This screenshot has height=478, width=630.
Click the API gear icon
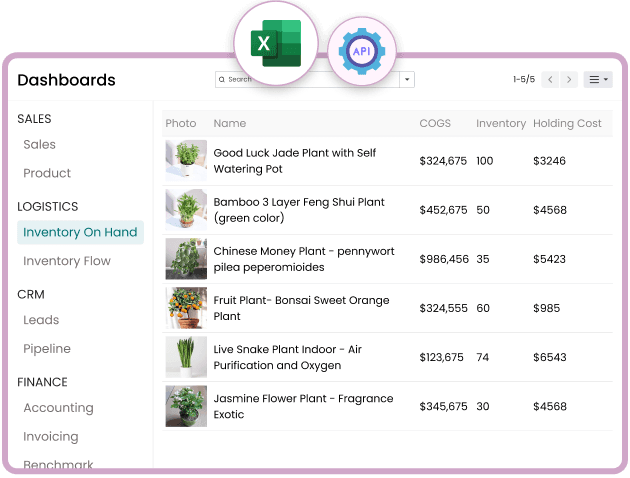pos(361,48)
